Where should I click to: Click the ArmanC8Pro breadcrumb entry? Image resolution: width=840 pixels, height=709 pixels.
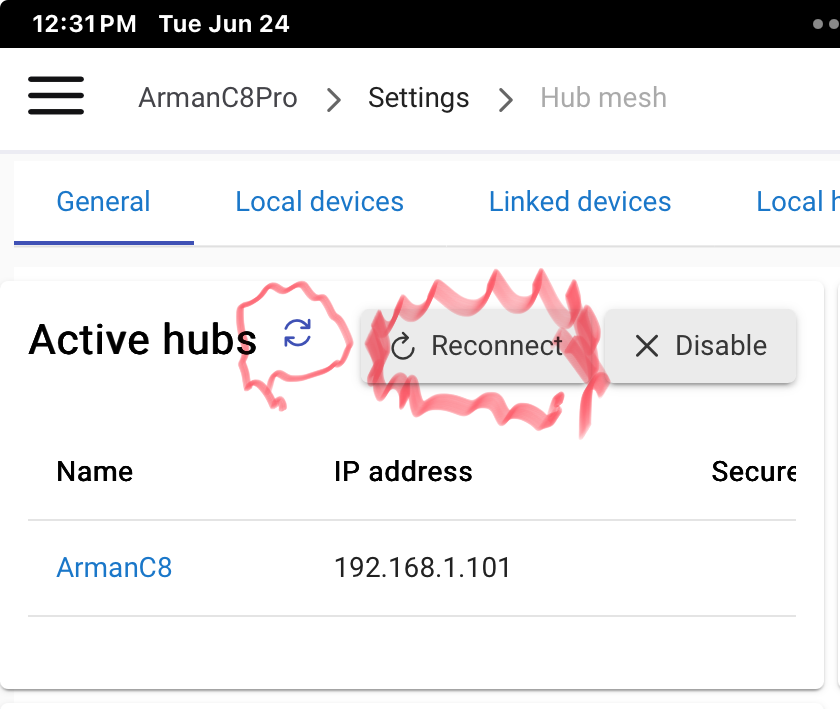[217, 98]
